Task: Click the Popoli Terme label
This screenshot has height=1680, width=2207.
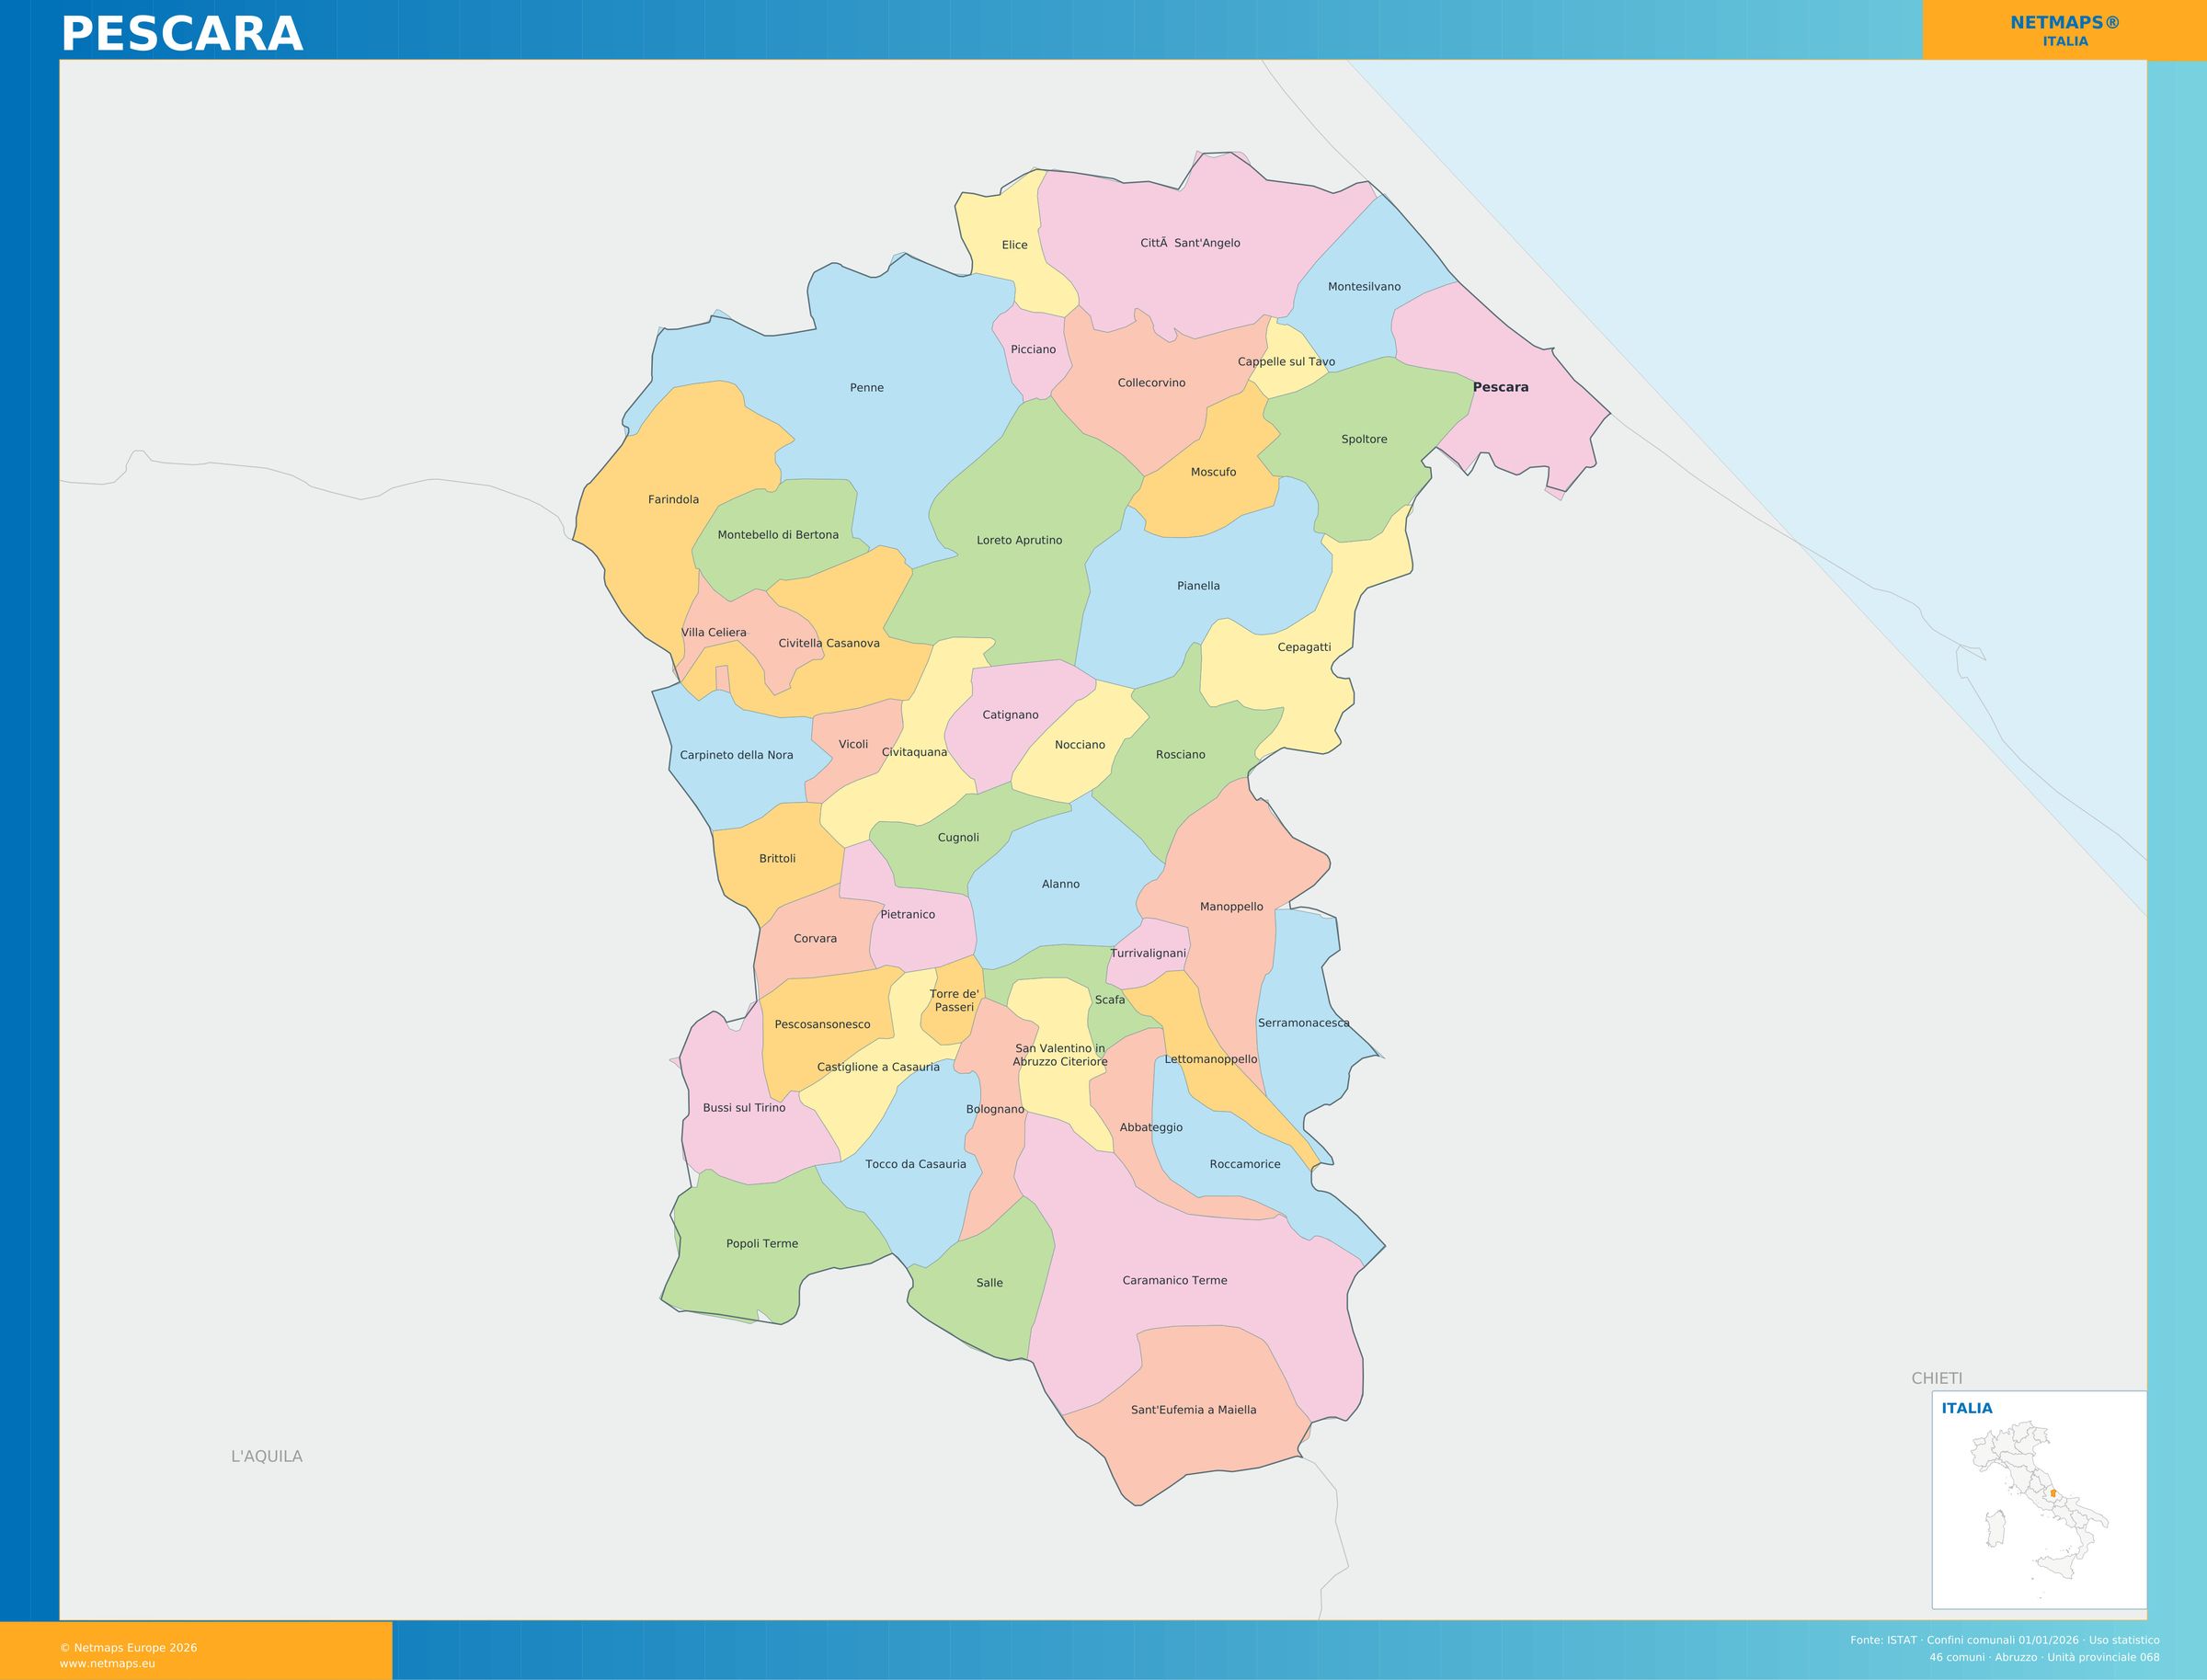Action: [762, 1244]
